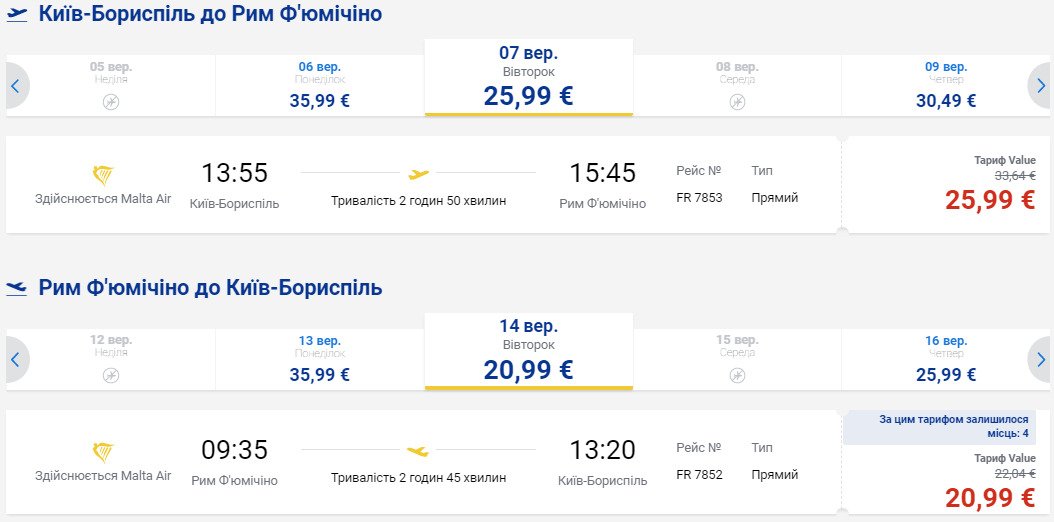
Task: Click the selected 07 вер. Вівторок date tab
Action: (528, 78)
